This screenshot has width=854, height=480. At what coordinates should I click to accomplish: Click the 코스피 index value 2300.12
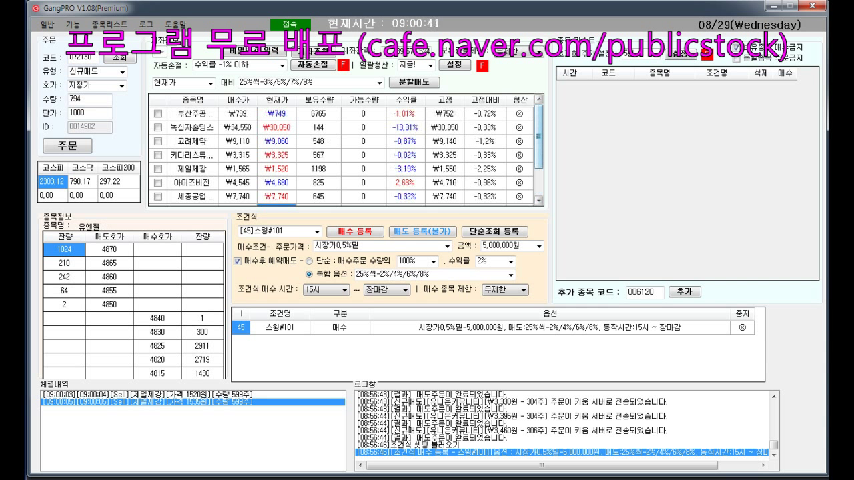click(x=52, y=181)
